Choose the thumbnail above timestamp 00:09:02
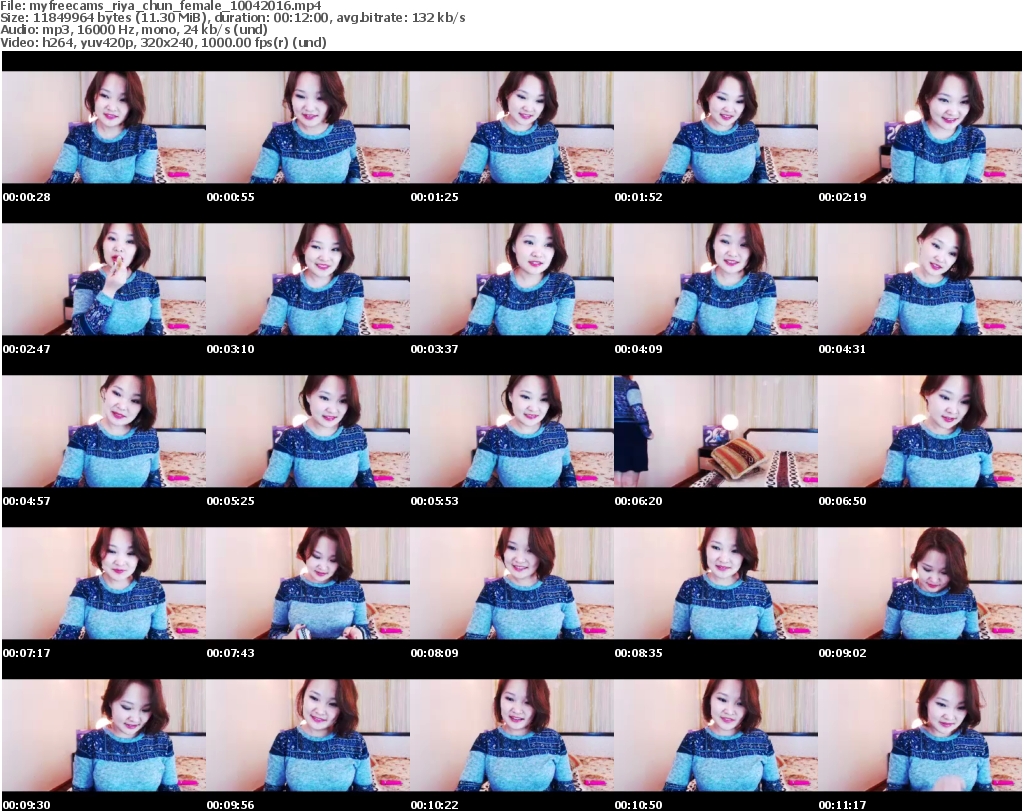This screenshot has width=1024, height=811. [x=920, y=583]
